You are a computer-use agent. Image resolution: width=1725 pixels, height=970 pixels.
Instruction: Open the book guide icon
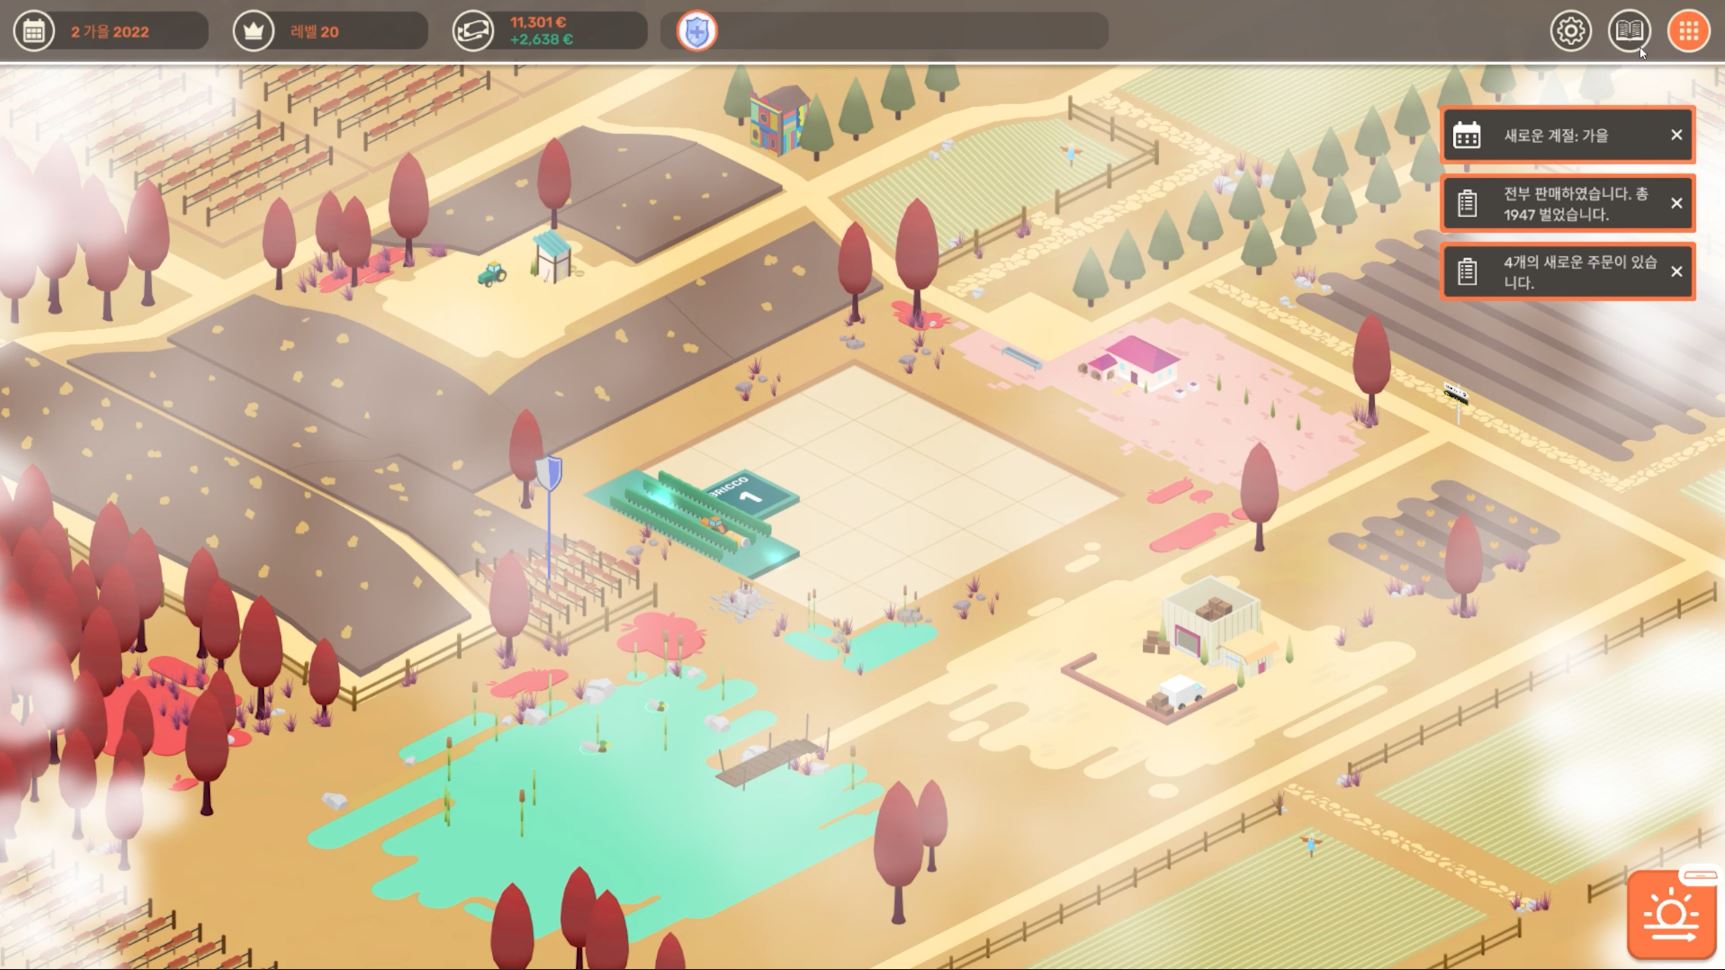click(1629, 31)
